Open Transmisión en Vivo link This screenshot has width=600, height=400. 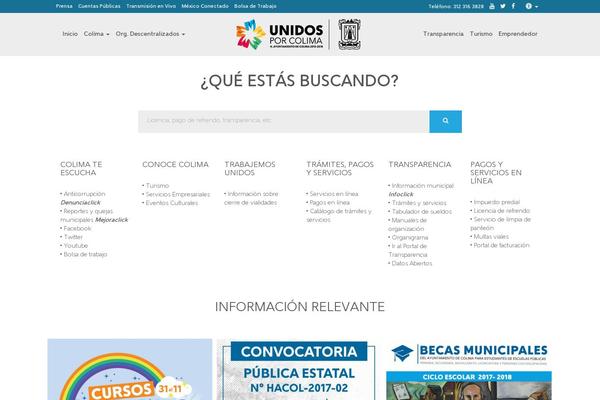coord(151,6)
